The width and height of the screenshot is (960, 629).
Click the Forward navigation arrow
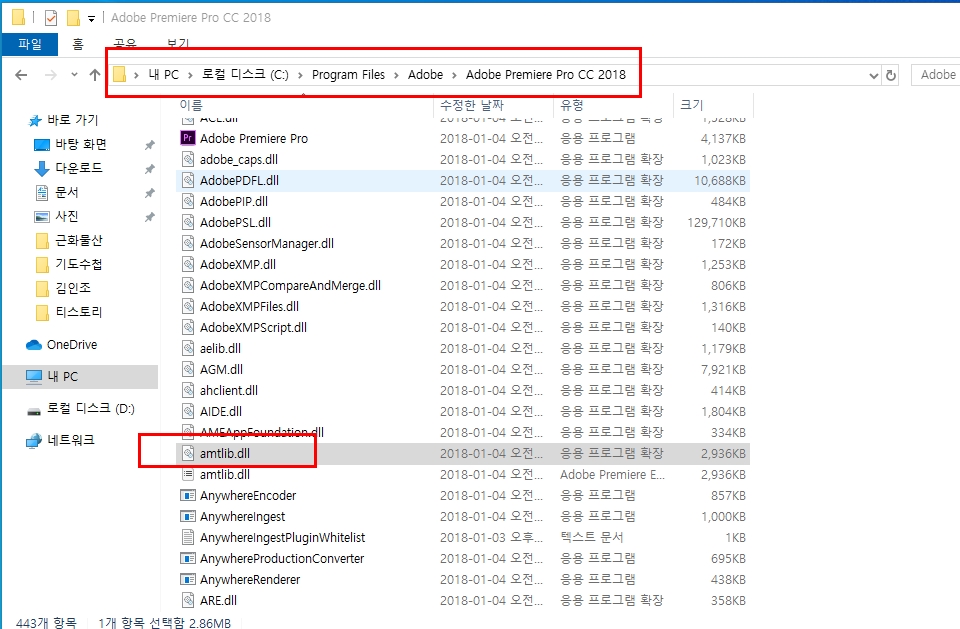[x=51, y=75]
